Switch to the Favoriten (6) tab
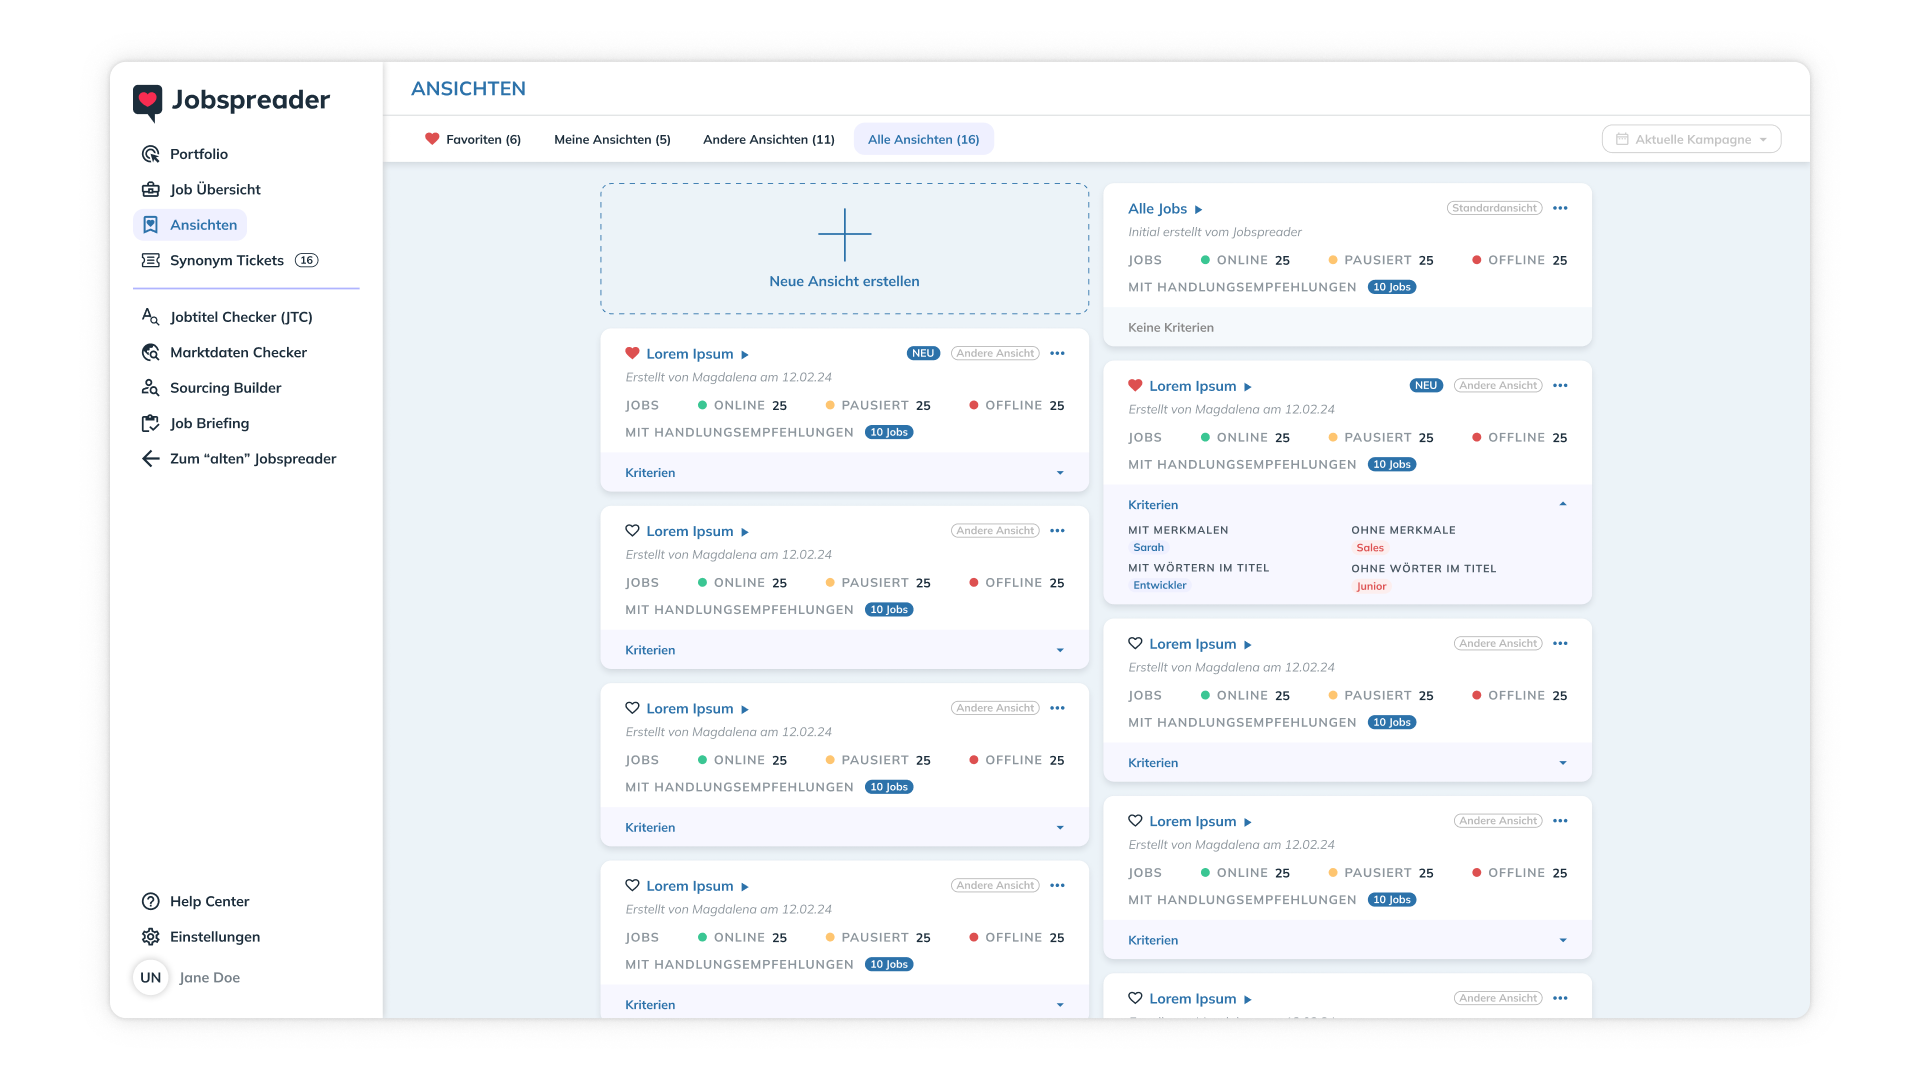1920x1080 pixels. [x=473, y=139]
